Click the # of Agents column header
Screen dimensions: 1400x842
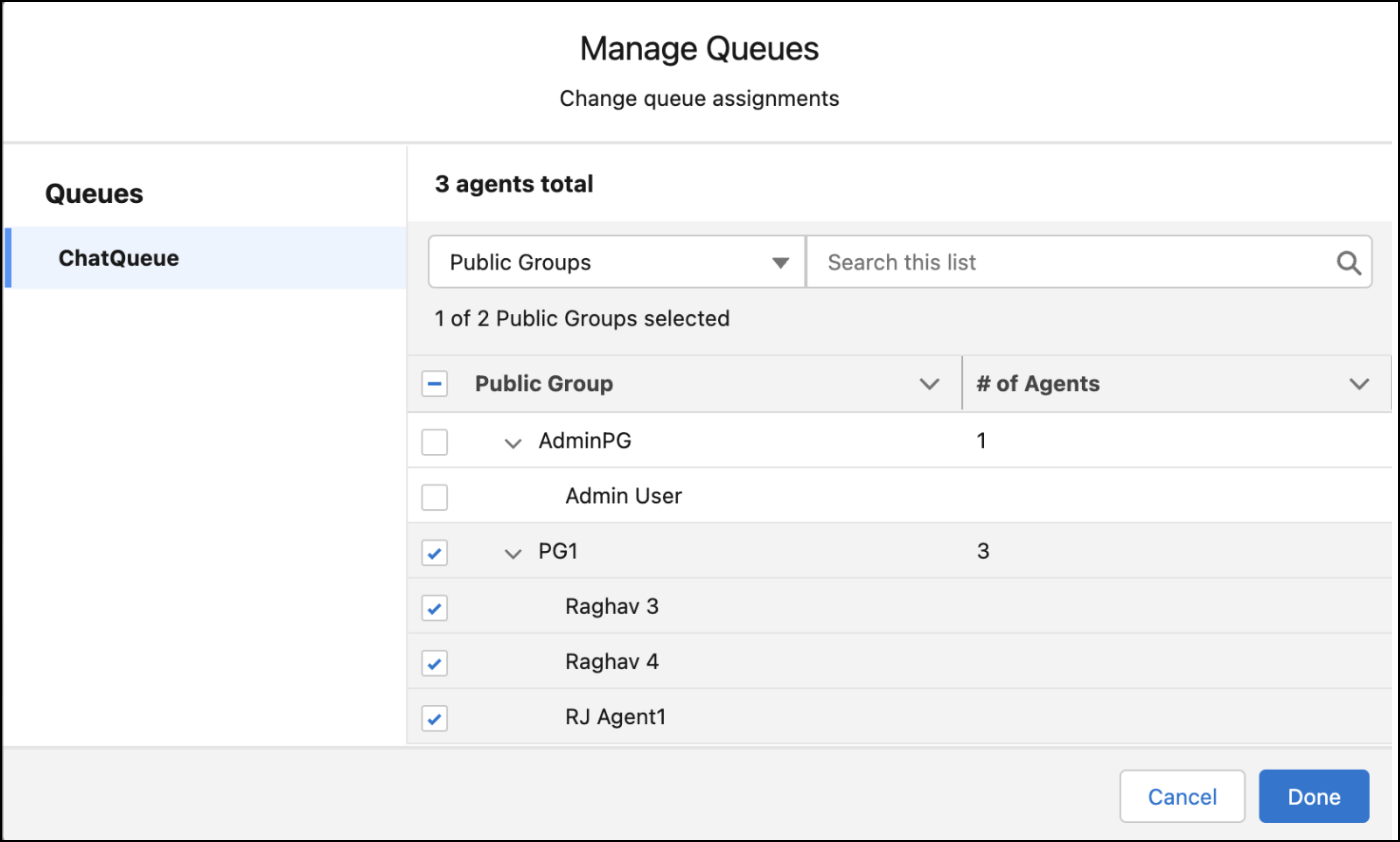click(1037, 384)
